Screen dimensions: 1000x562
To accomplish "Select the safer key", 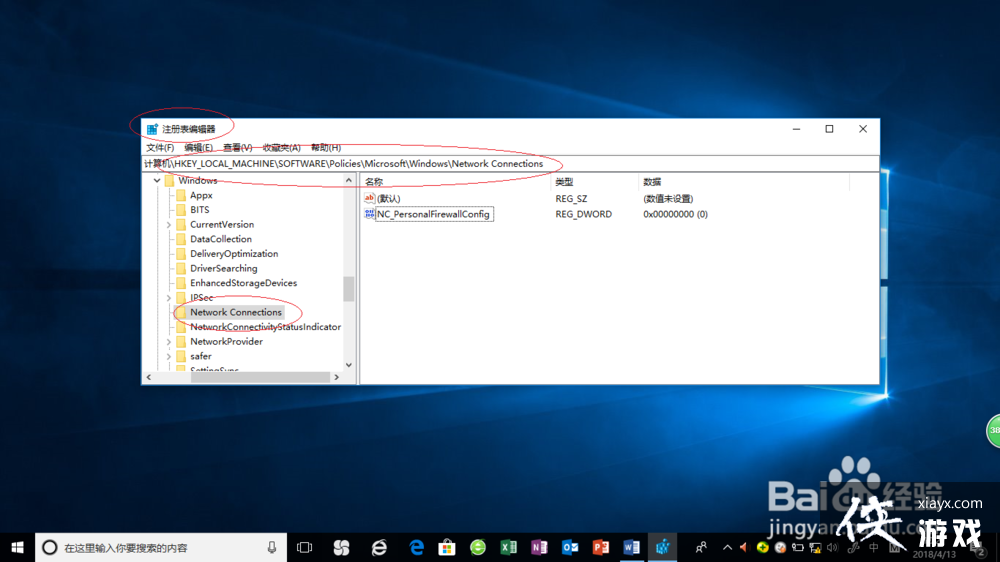I will [200, 357].
